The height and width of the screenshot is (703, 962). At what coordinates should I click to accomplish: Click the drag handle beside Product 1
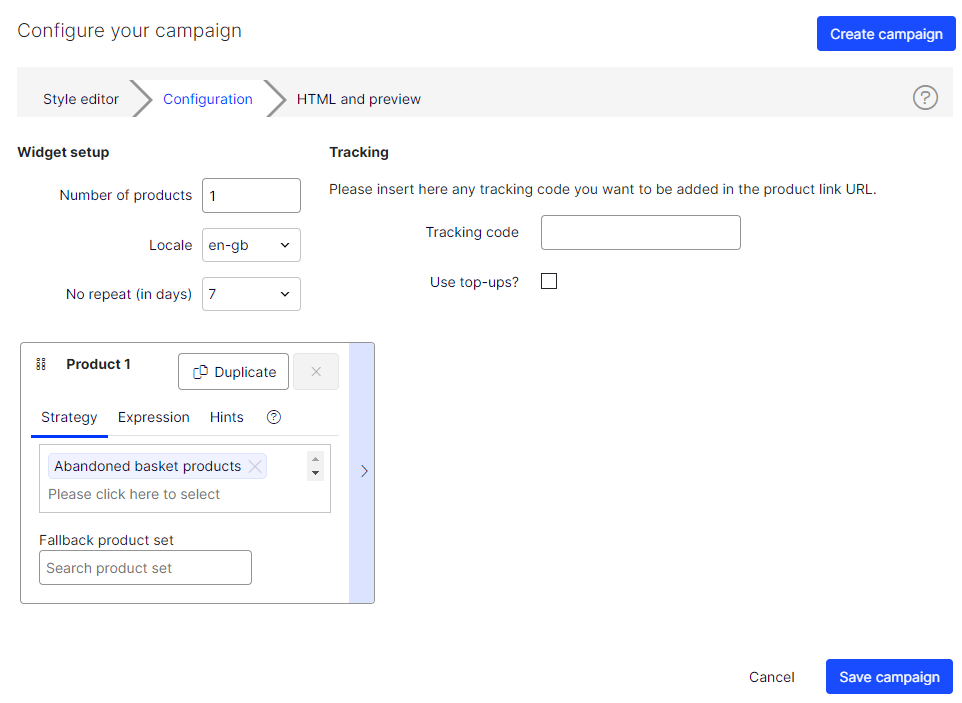(41, 364)
